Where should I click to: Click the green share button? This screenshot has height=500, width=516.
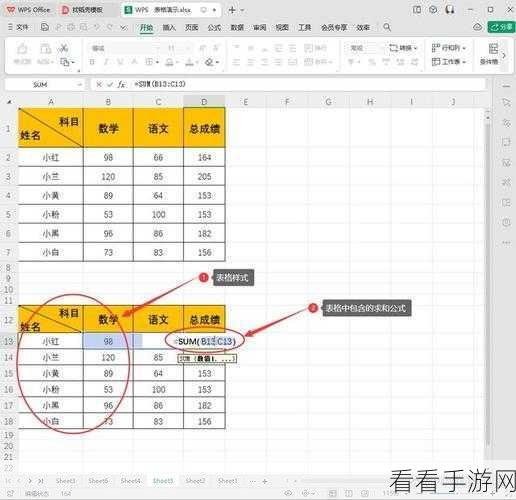coord(501,27)
